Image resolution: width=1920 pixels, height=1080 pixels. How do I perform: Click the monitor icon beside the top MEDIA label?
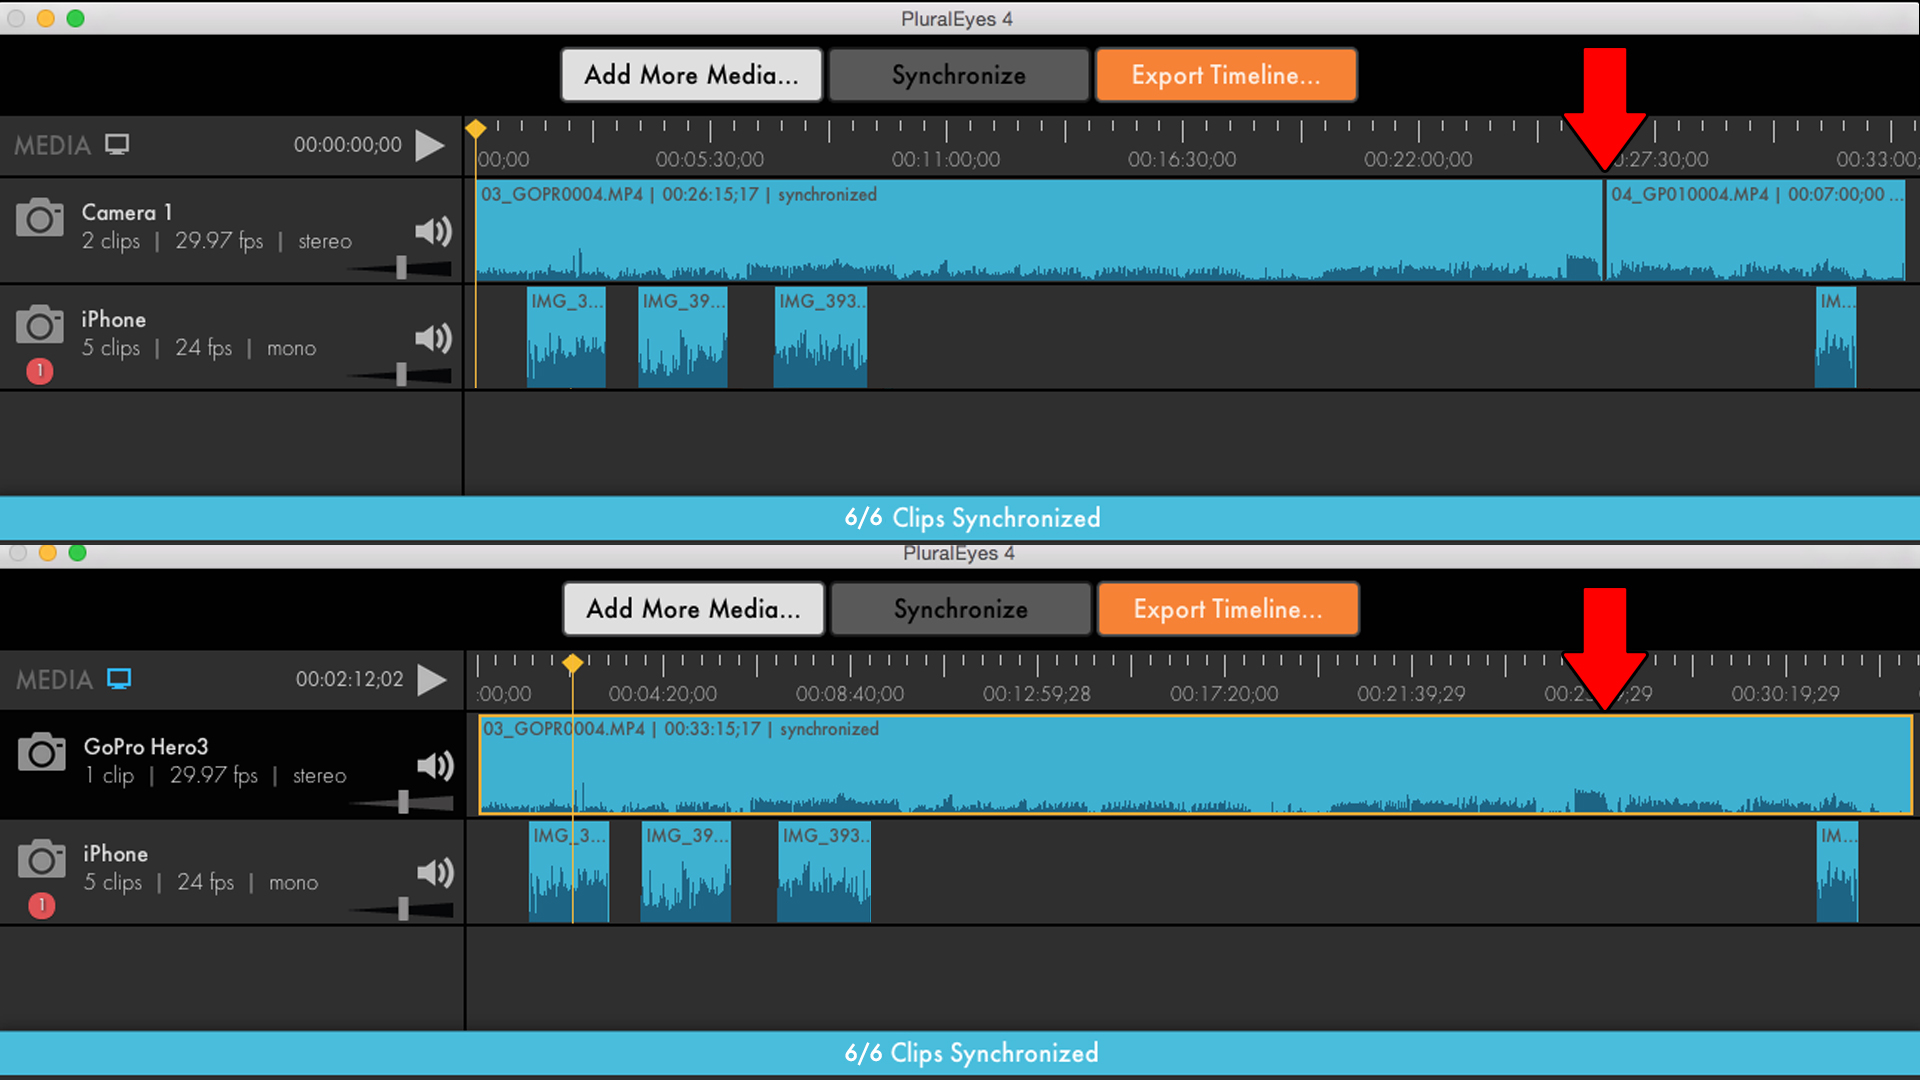point(118,145)
